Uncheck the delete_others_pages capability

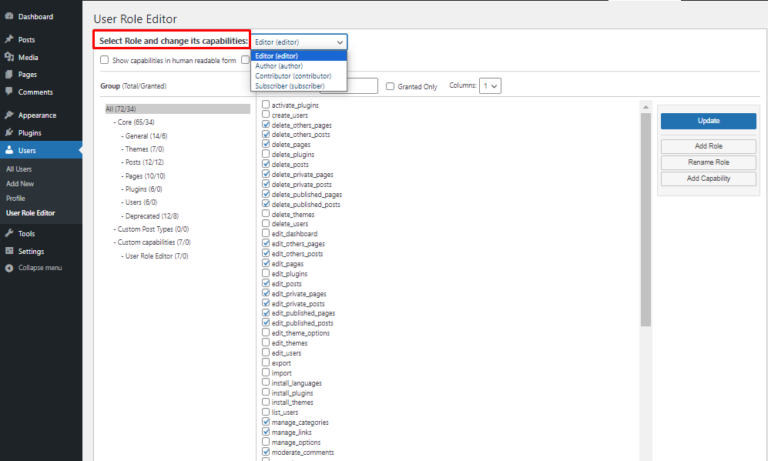tap(266, 125)
